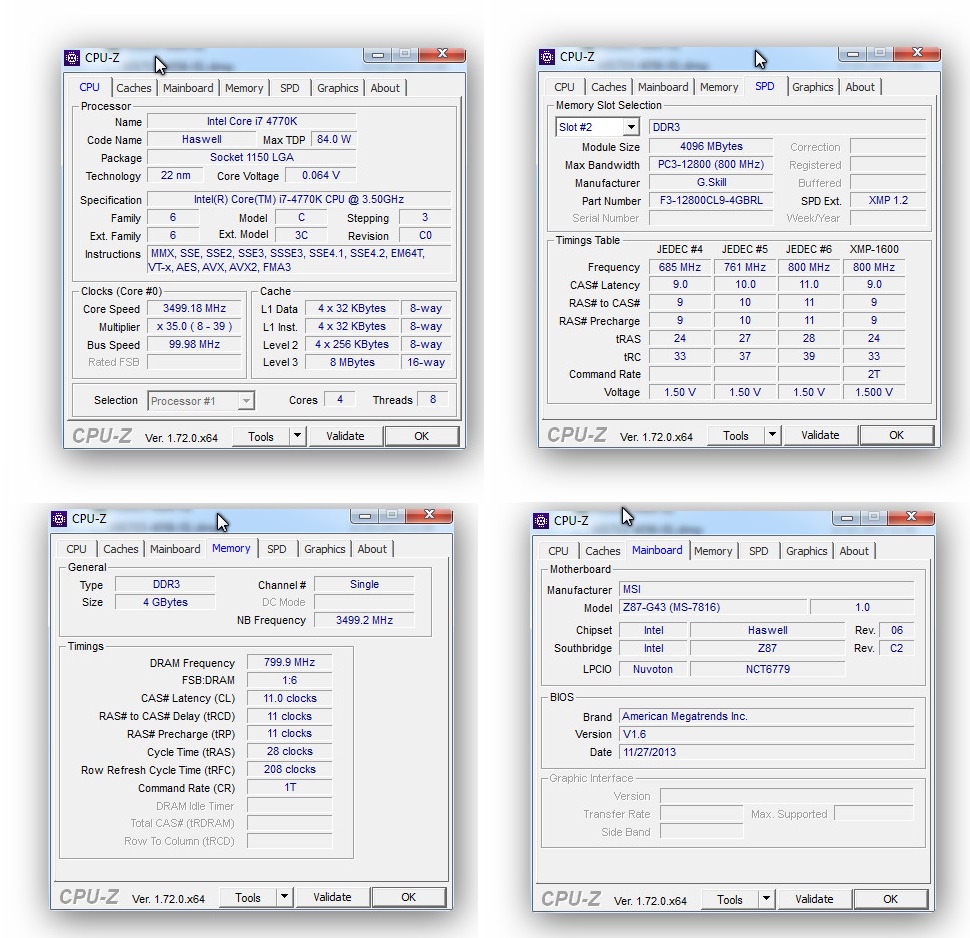Select the Memory tab in the SPD window
The image size is (970, 938).
point(719,87)
